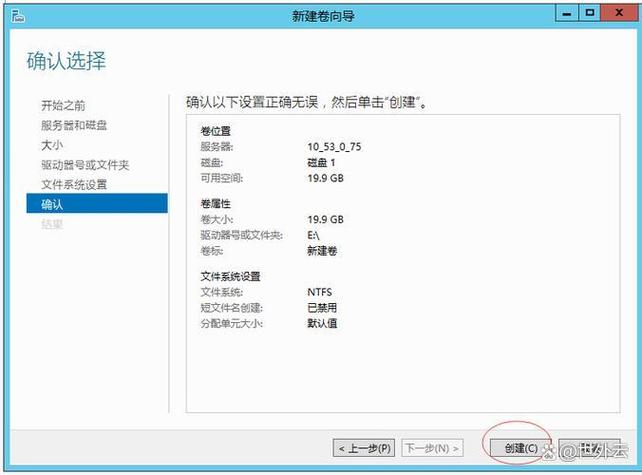The width and height of the screenshot is (642, 475).
Task: Click the greyed-out 结果 step
Action: [x=52, y=224]
